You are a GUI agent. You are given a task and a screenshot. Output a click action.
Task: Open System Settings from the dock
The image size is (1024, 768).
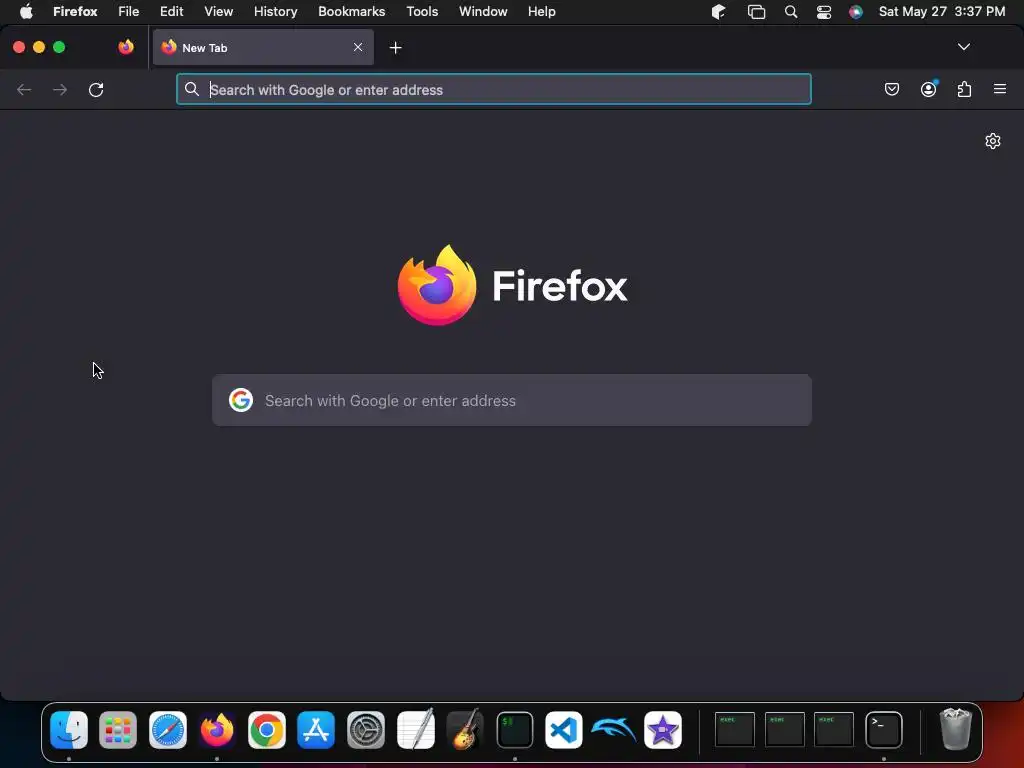pos(366,729)
